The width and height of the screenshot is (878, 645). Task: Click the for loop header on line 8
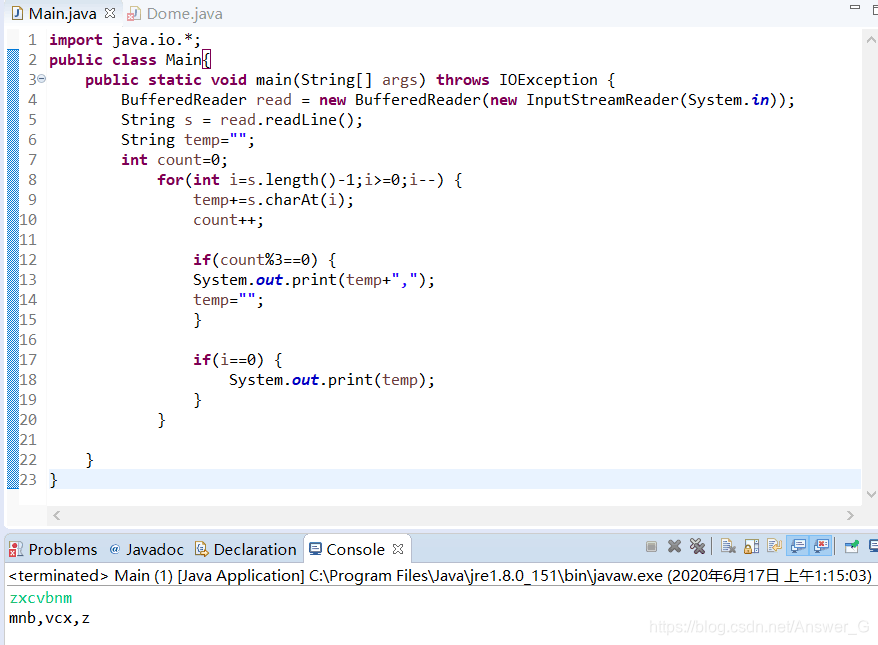[310, 180]
